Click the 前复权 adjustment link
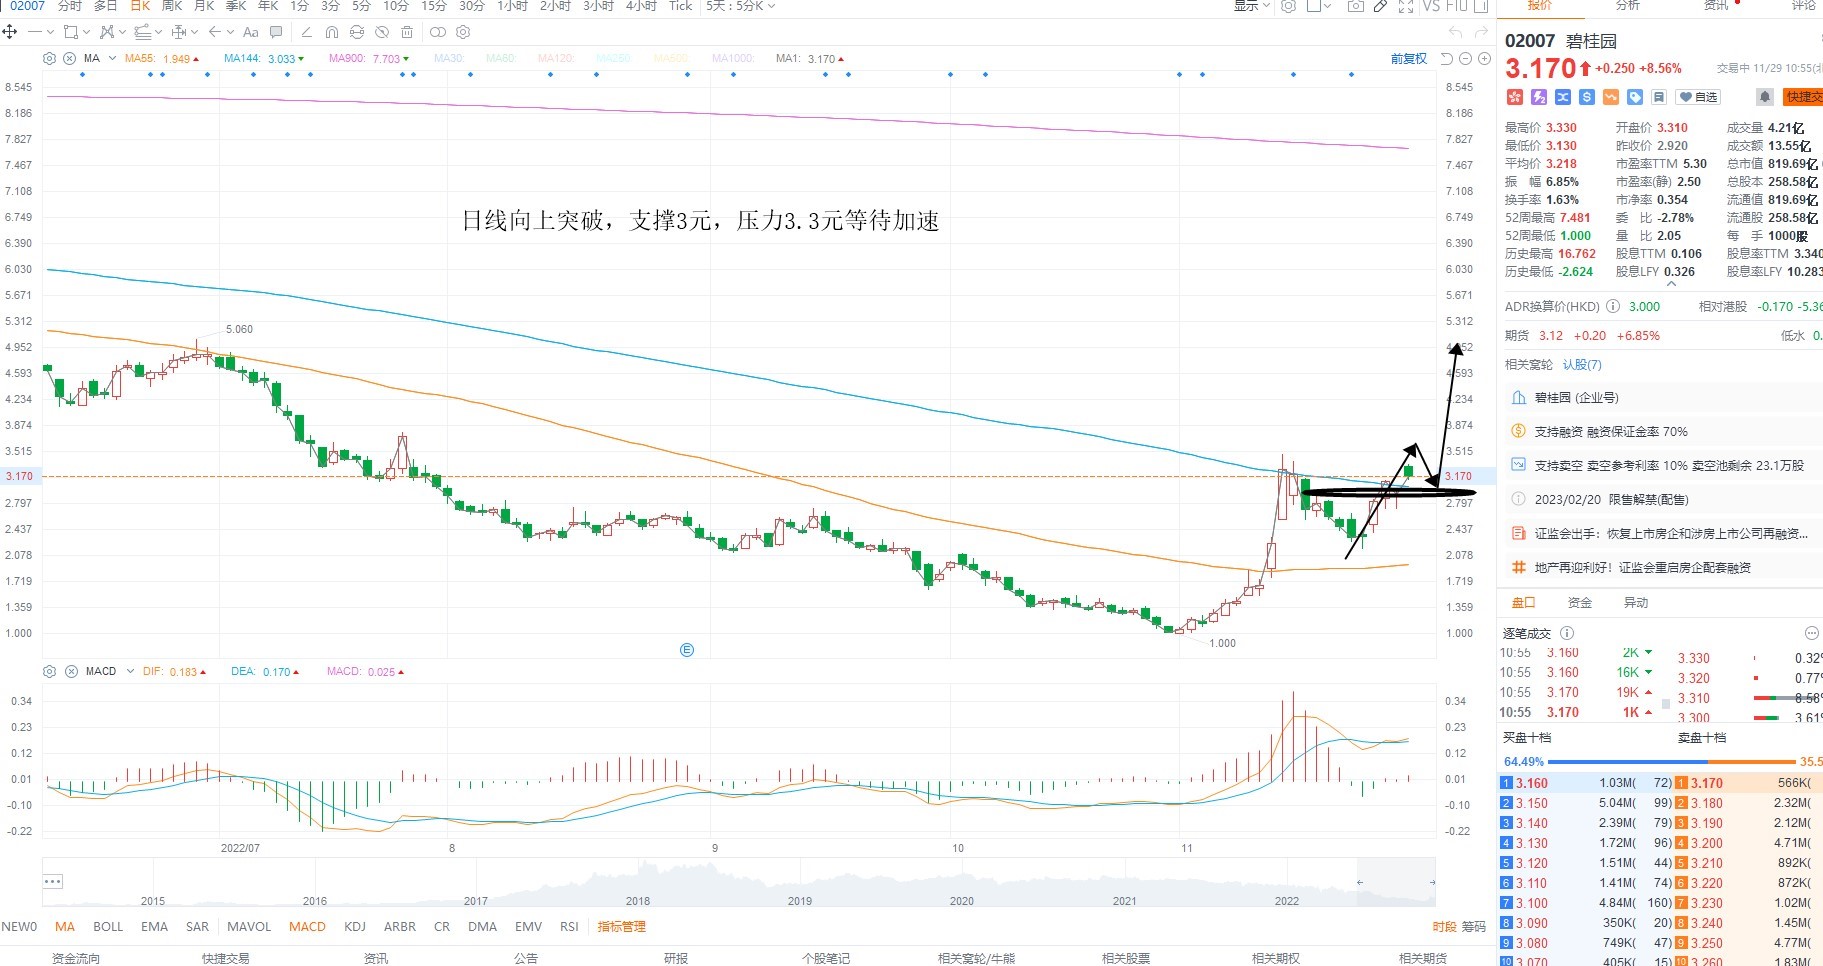1823x966 pixels. 1409,58
